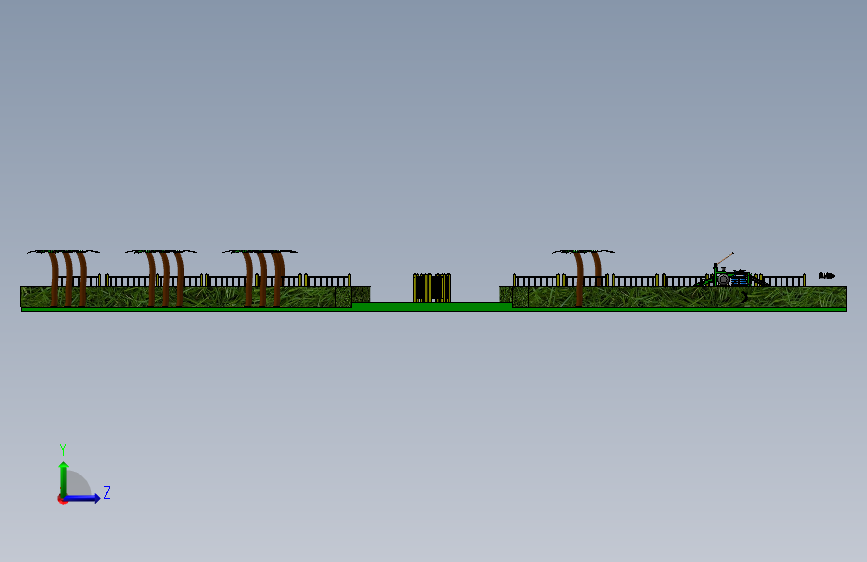867x562 pixels.
Task: Select the yellow-and-black gate in the middle gap
Action: pos(432,288)
